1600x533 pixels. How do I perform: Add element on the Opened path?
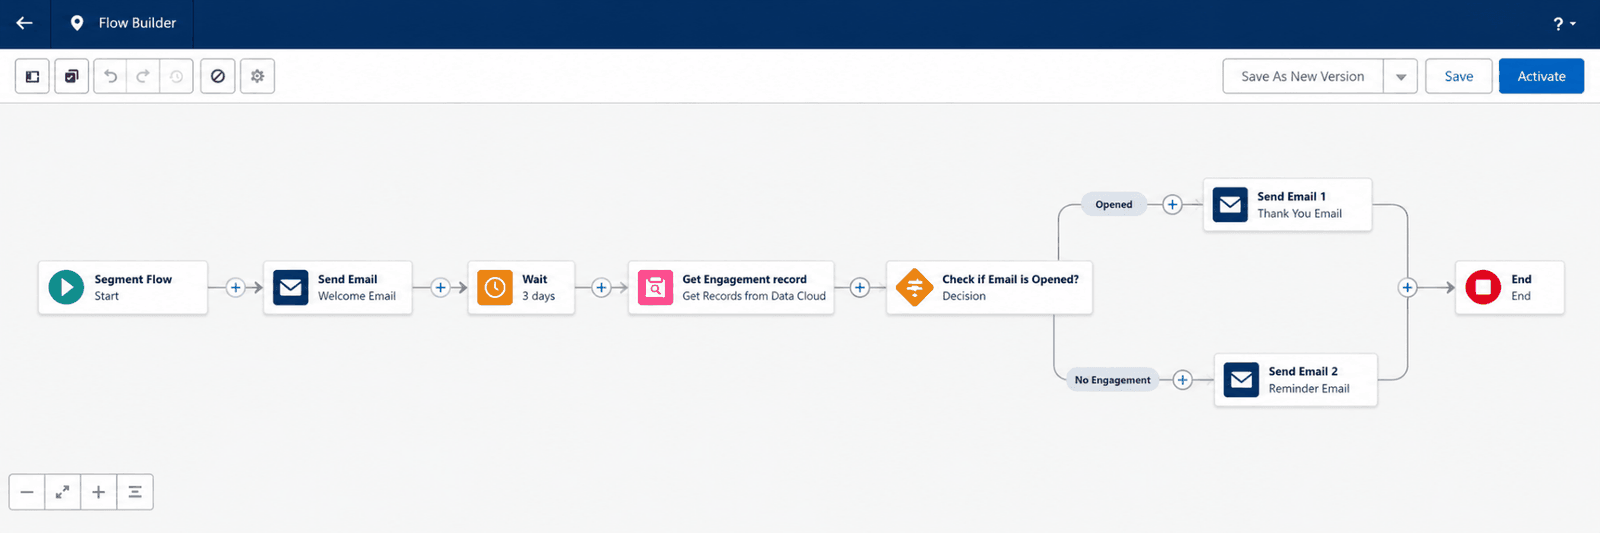pos(1172,204)
